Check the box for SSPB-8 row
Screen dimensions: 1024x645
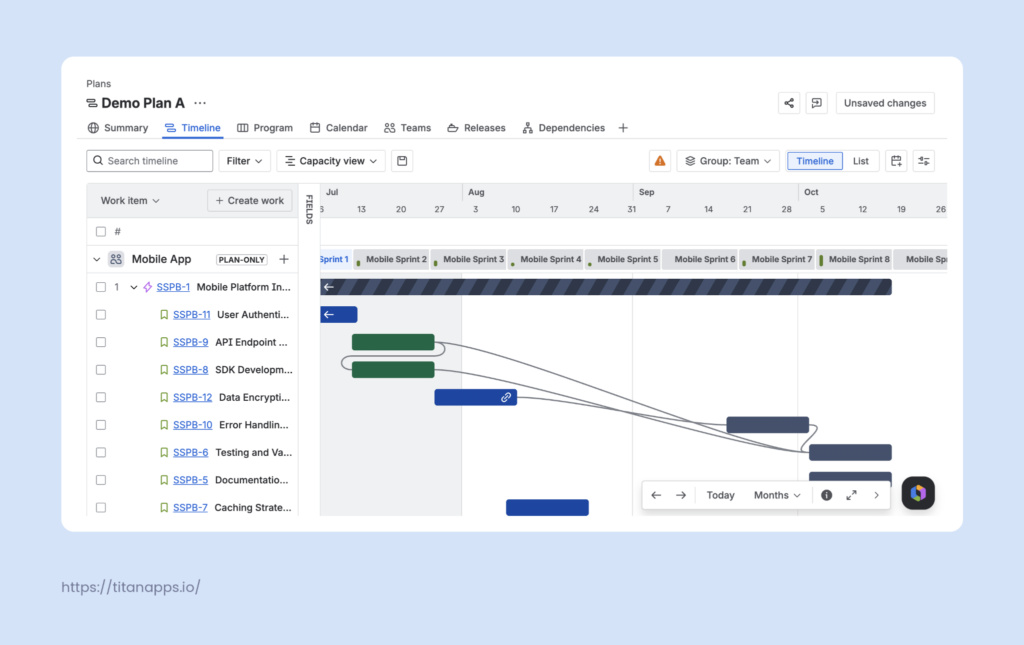[101, 370]
